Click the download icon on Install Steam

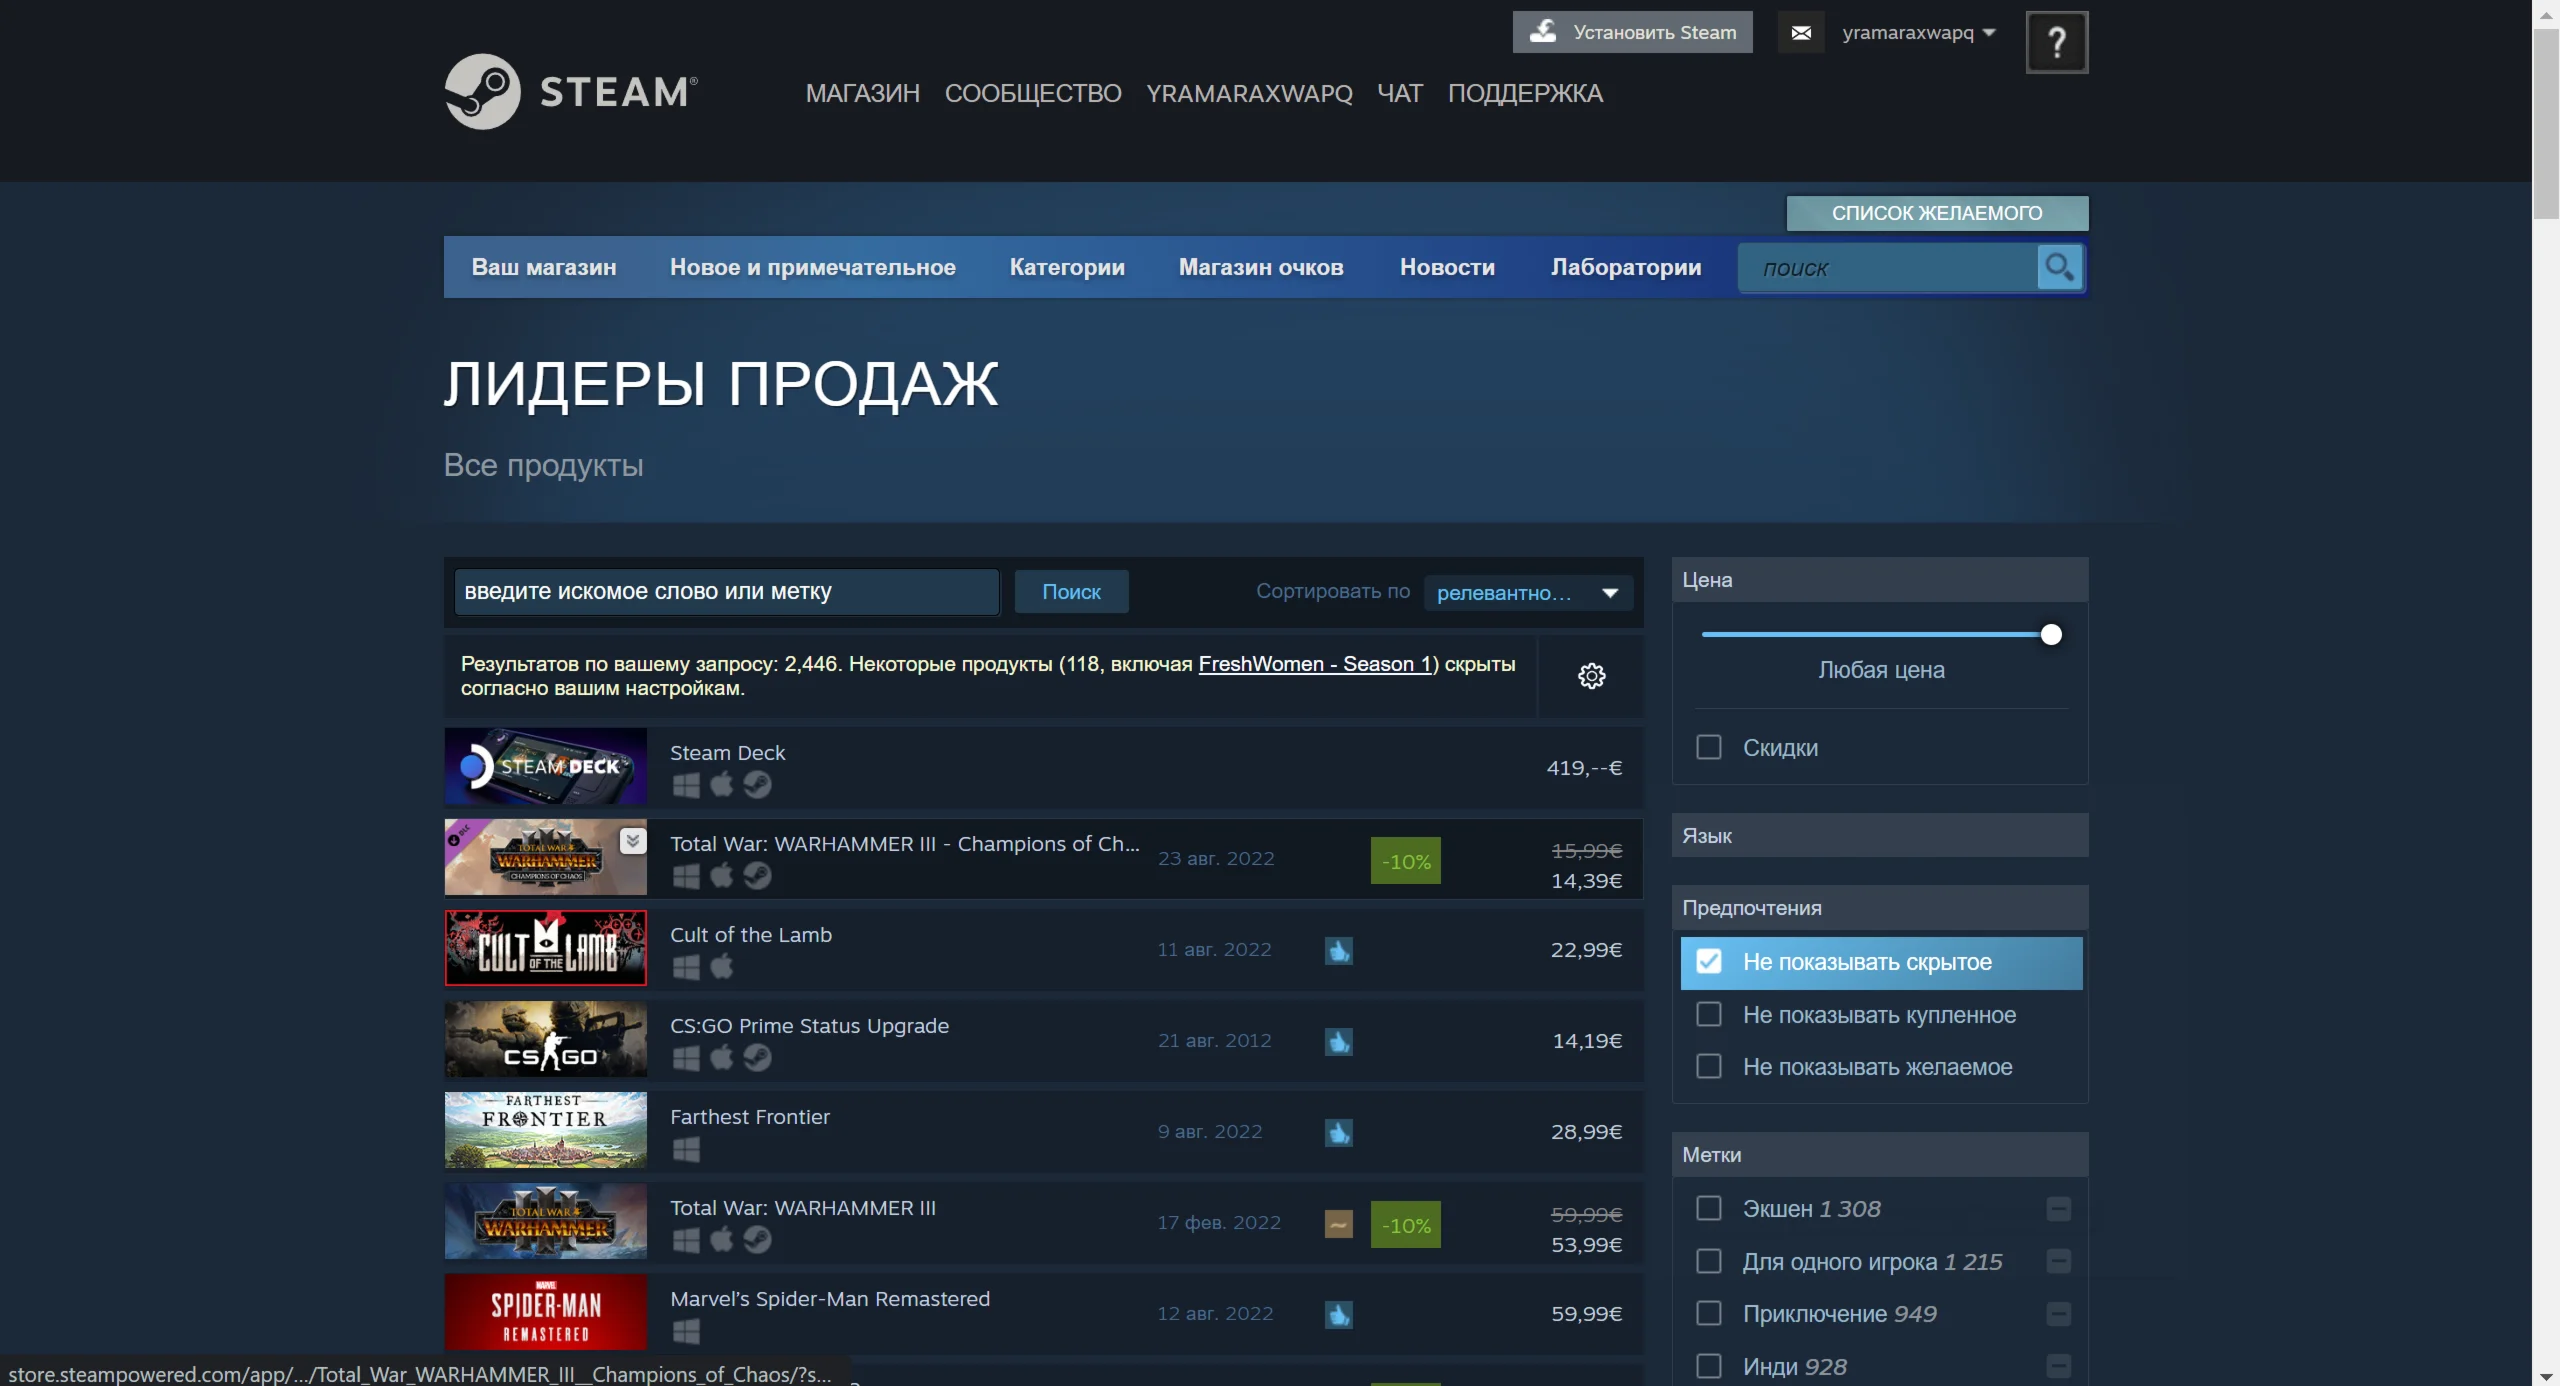[1543, 31]
